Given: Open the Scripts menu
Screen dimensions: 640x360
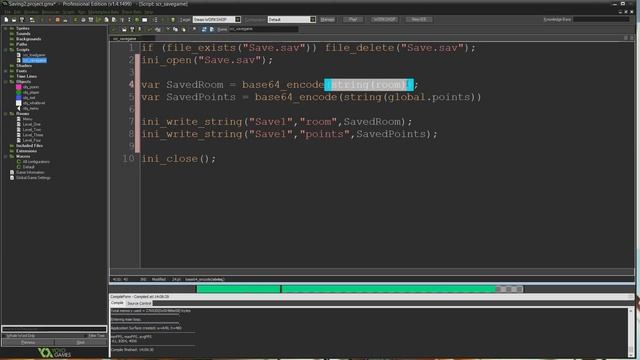Looking at the screenshot, I should point(69,12).
